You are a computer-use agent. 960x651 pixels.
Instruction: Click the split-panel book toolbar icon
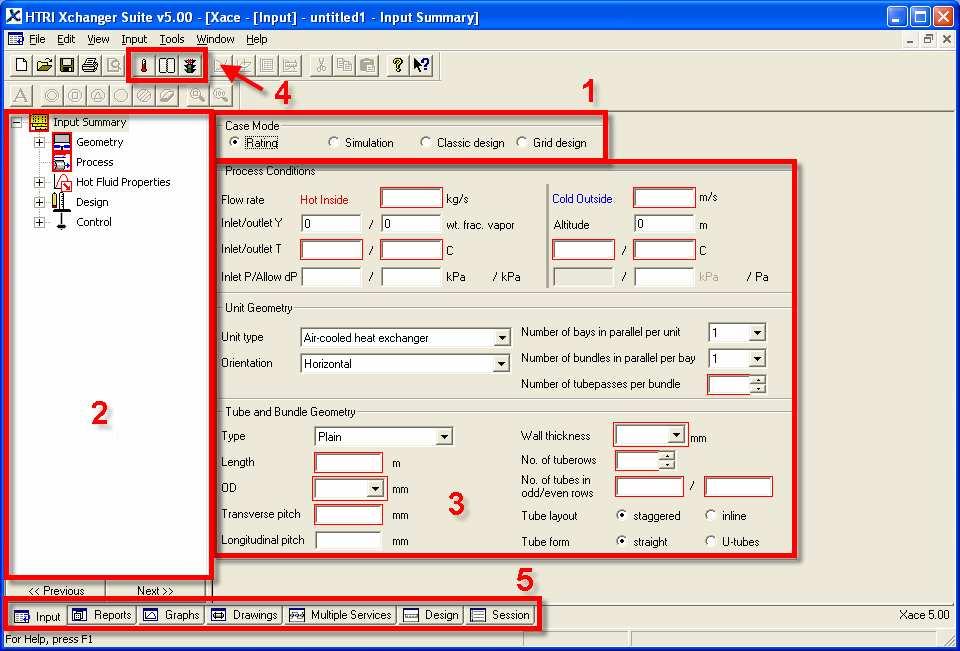(167, 65)
